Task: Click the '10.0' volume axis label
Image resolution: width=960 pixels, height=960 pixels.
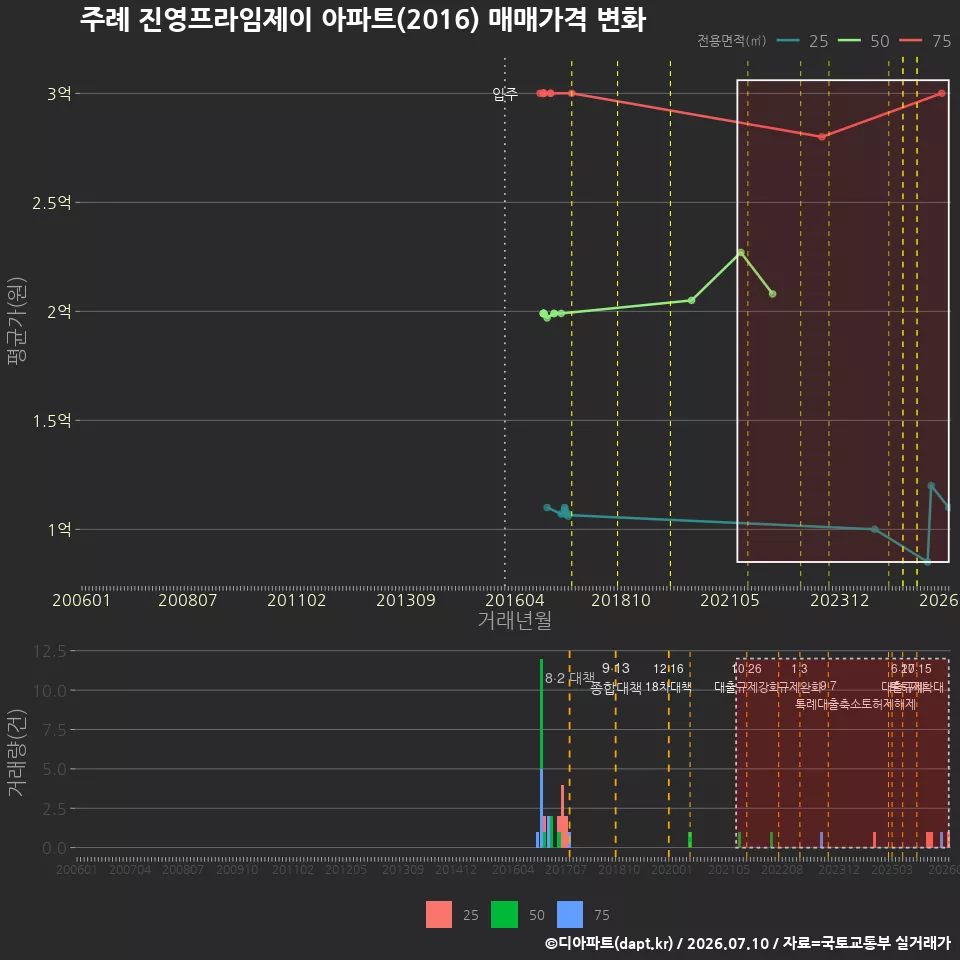Action: (x=50, y=691)
